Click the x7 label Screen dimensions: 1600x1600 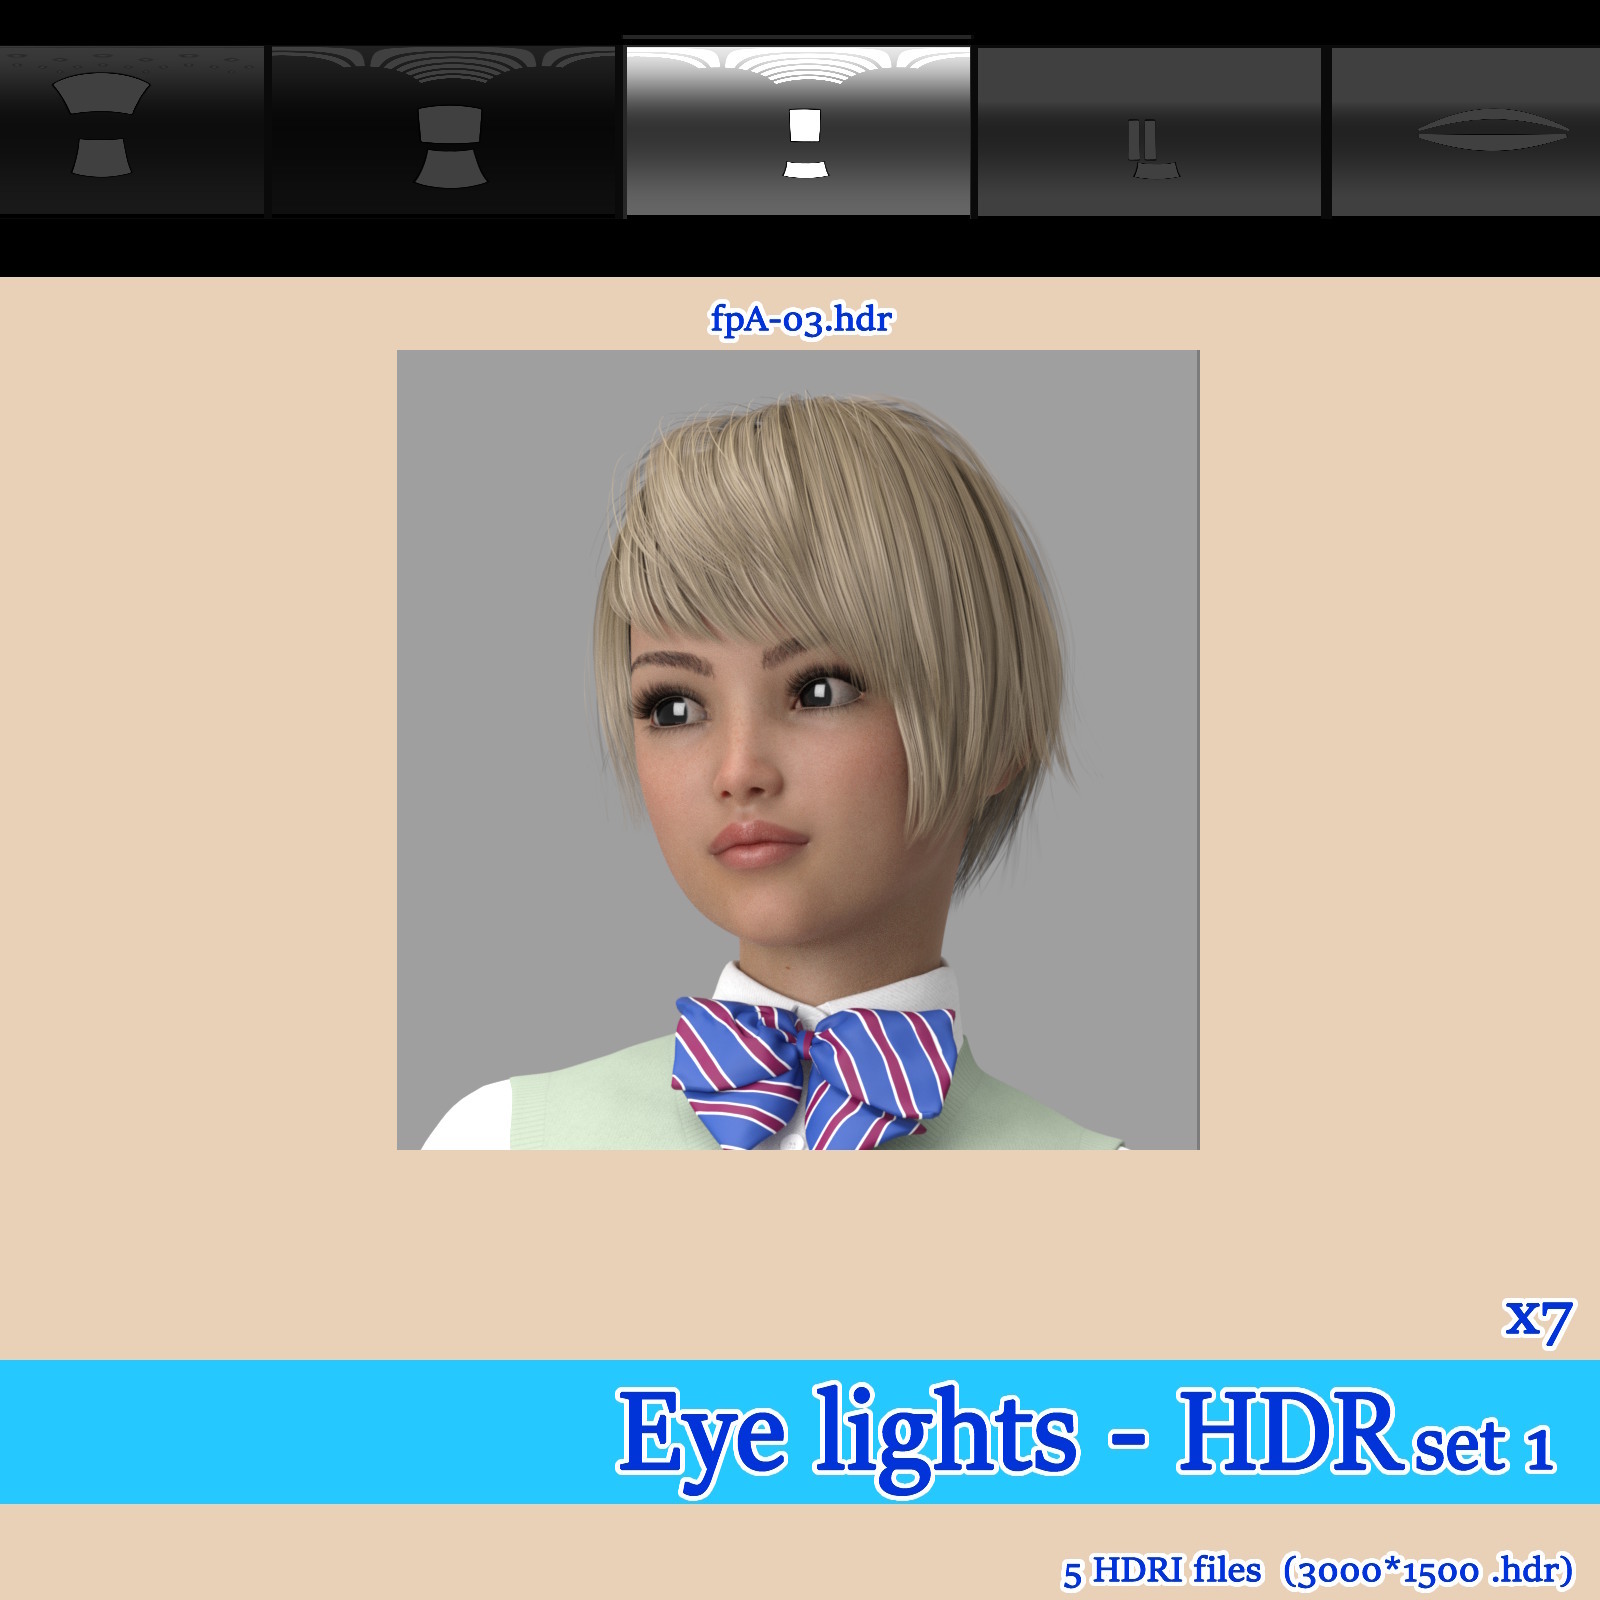pyautogui.click(x=1538, y=1321)
